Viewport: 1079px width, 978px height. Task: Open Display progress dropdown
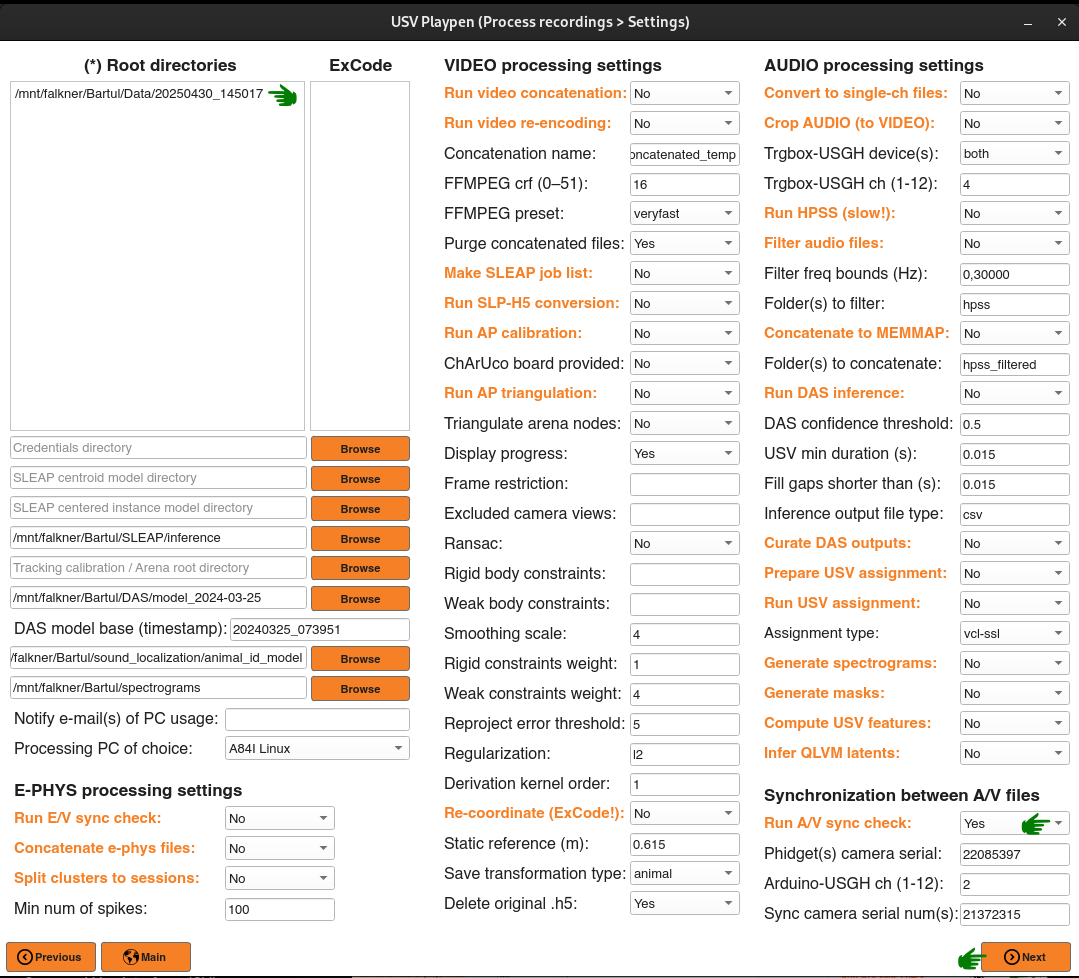685,454
